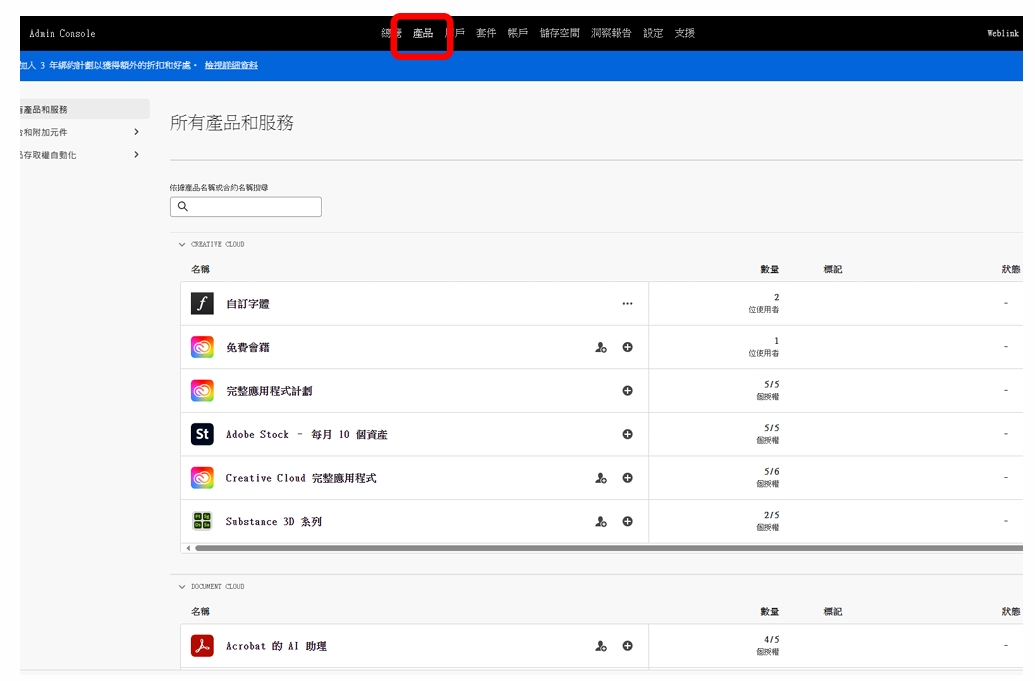This screenshot has width=1035, height=681.
Task: Open the 自訂字體 product row
Action: tap(248, 304)
